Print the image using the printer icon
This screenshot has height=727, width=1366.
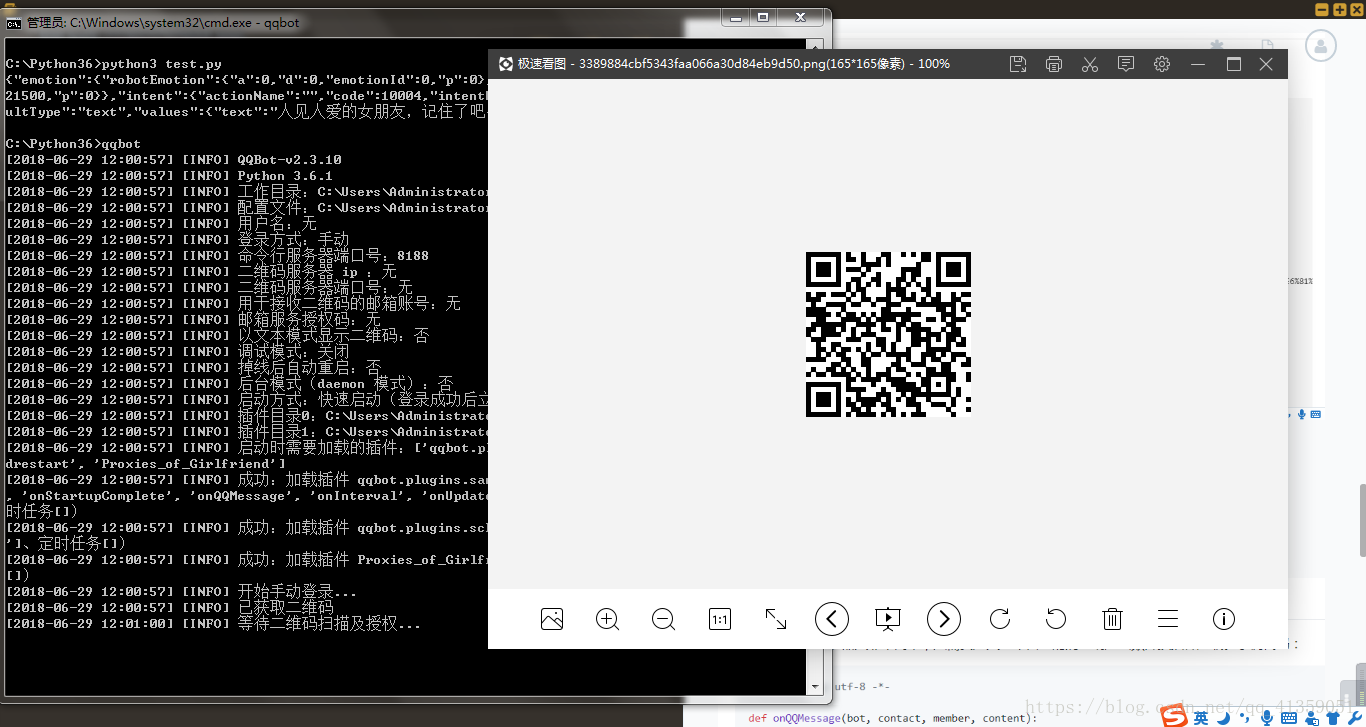tap(1054, 64)
